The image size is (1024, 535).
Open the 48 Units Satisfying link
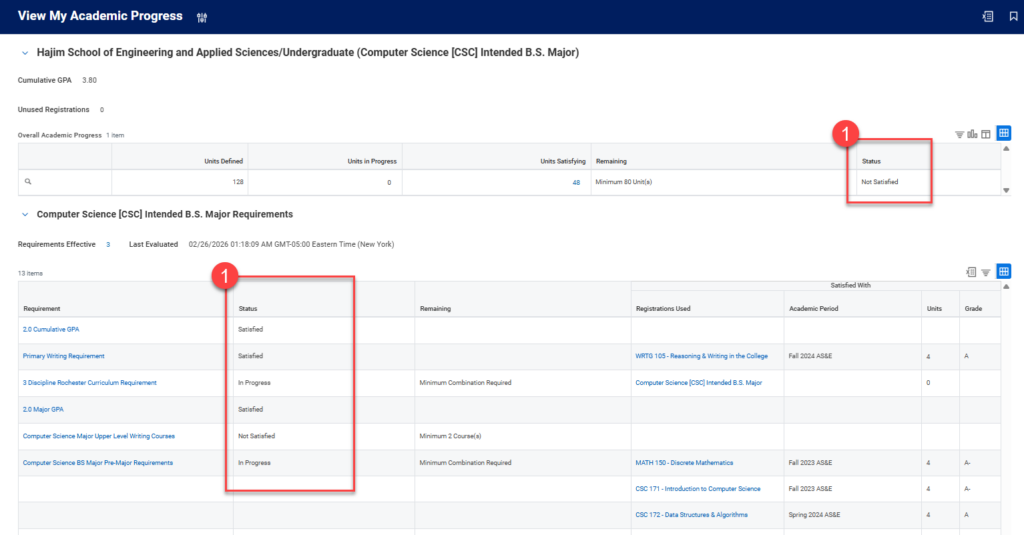pyautogui.click(x=576, y=182)
